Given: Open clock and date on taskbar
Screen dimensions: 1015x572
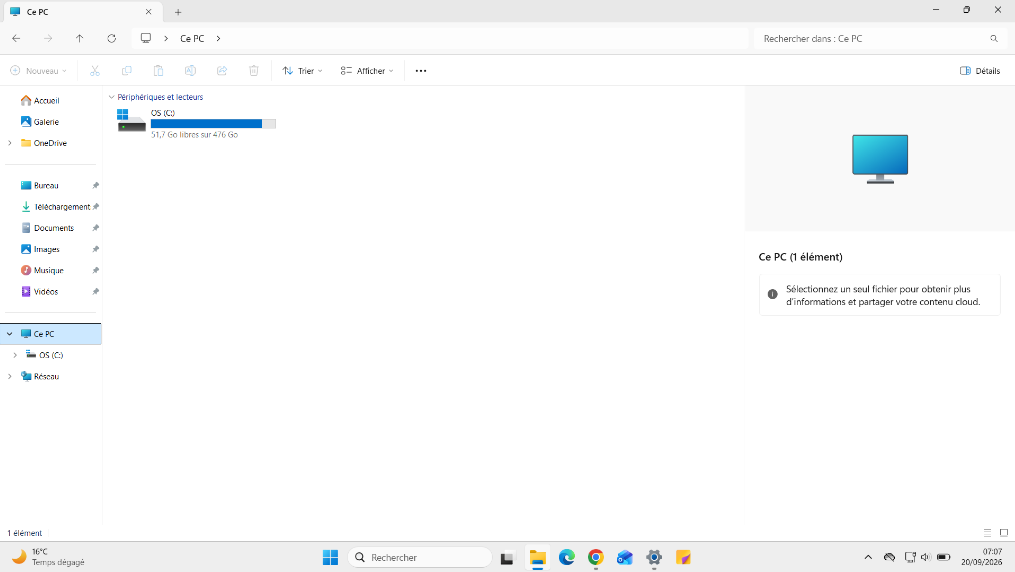Looking at the screenshot, I should [981, 557].
